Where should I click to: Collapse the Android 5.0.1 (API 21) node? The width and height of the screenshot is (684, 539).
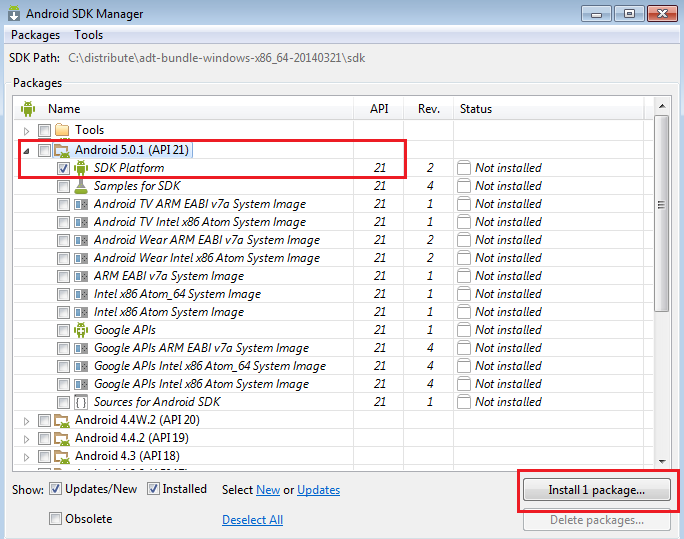pyautogui.click(x=27, y=151)
